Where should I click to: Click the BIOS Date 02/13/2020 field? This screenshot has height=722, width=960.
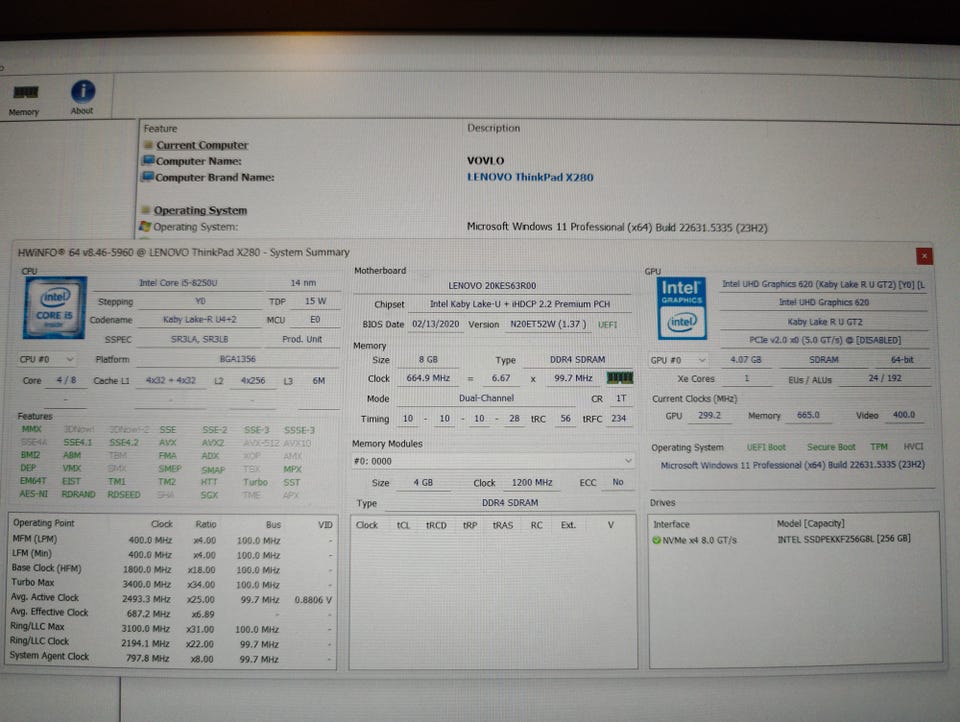click(x=435, y=324)
